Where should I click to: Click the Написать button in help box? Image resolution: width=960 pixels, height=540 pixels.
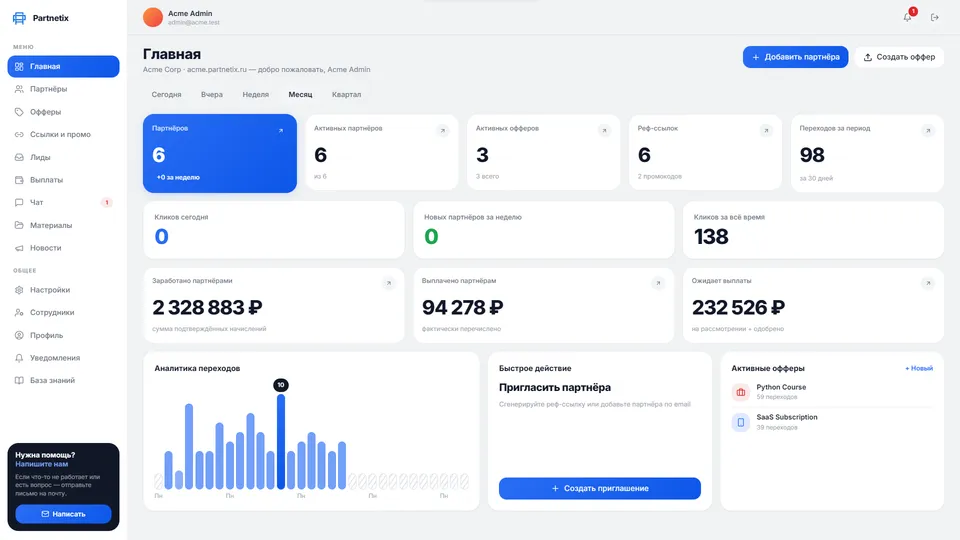pos(63,514)
